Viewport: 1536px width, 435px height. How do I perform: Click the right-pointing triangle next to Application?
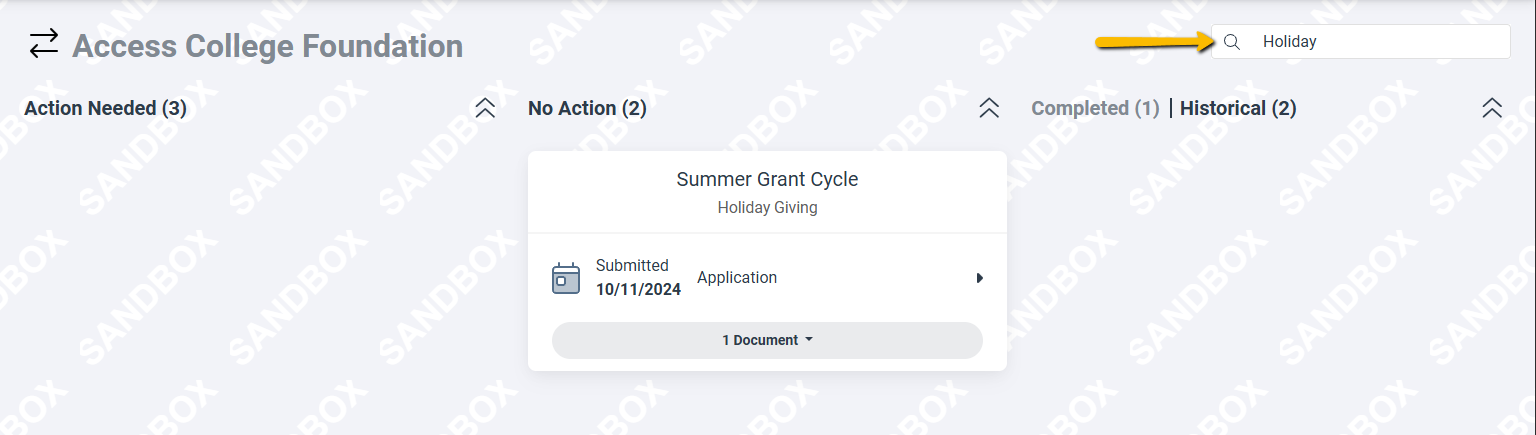point(980,278)
